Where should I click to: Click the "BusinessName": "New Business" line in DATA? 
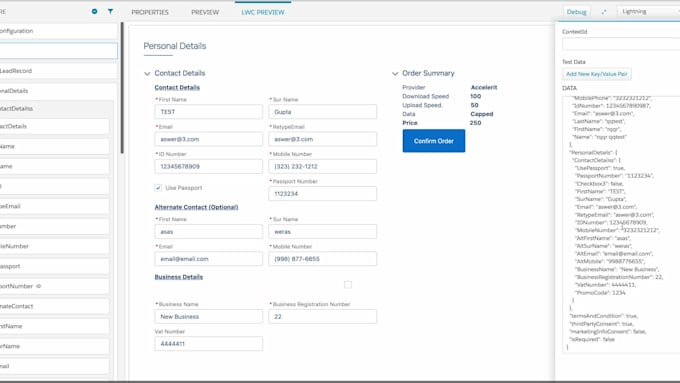click(x=618, y=269)
